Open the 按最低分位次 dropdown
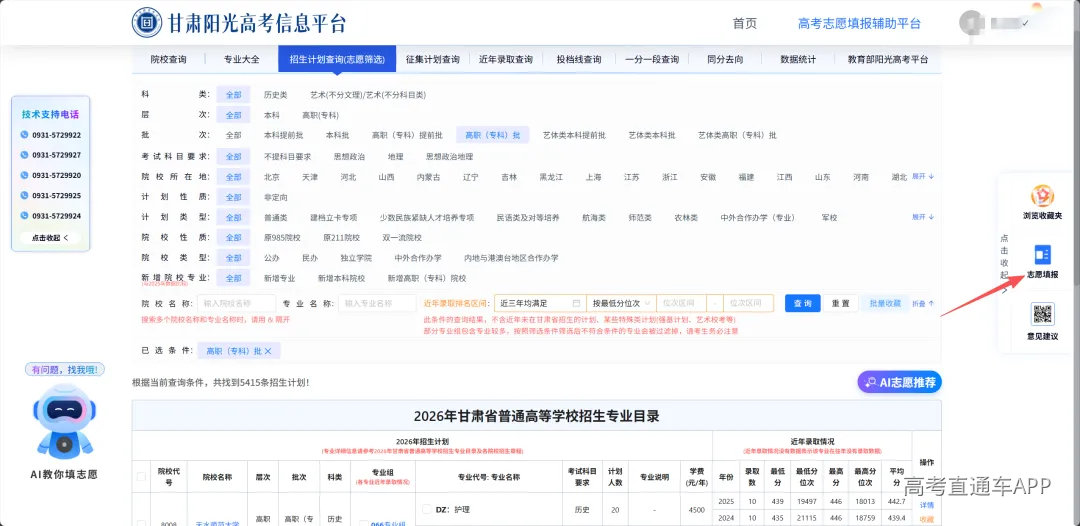The height and width of the screenshot is (526, 1080). click(621, 303)
